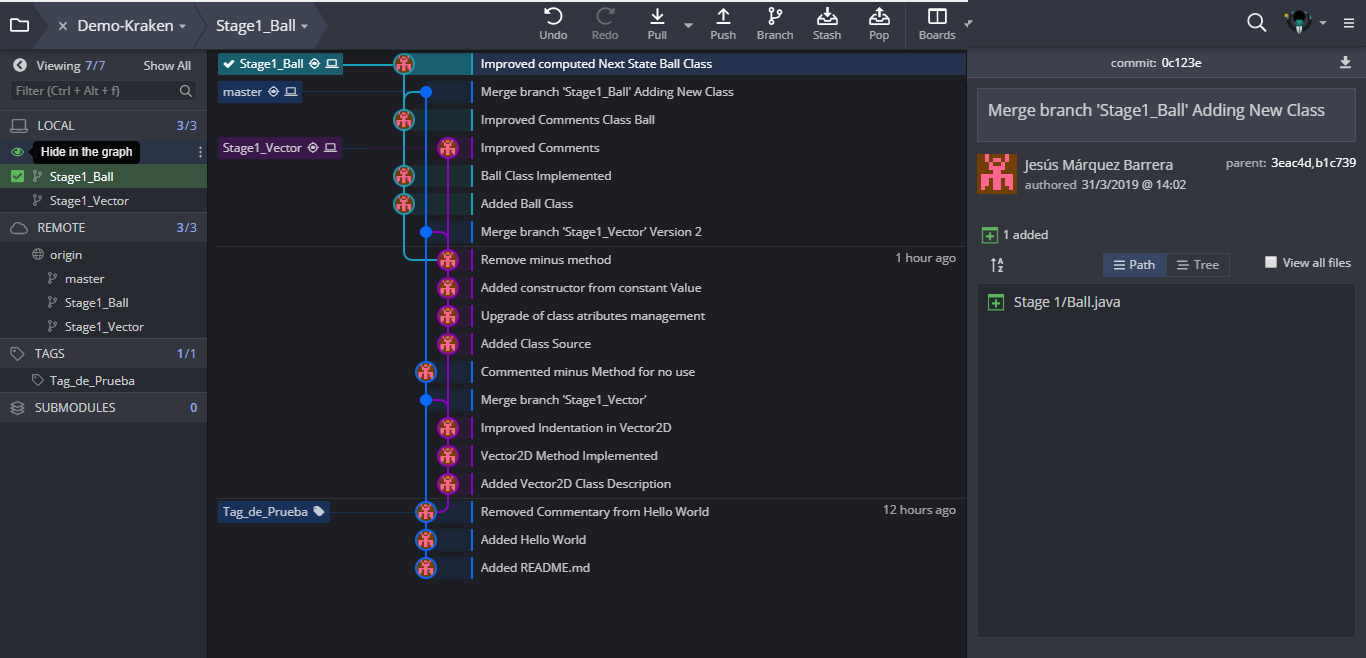Enable the View all files checkbox

coord(1271,263)
